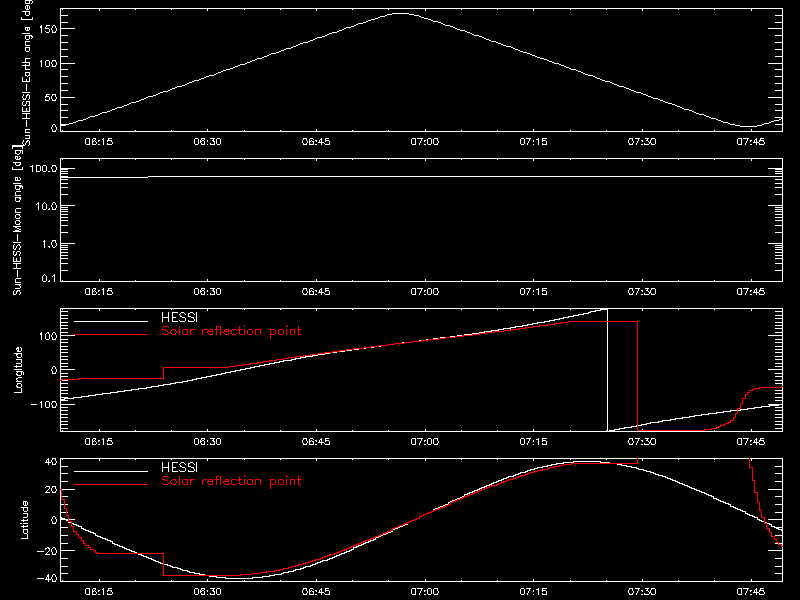Click 06:15 time label under Moon angle plot
Screen dimensions: 800x600
pos(98,292)
